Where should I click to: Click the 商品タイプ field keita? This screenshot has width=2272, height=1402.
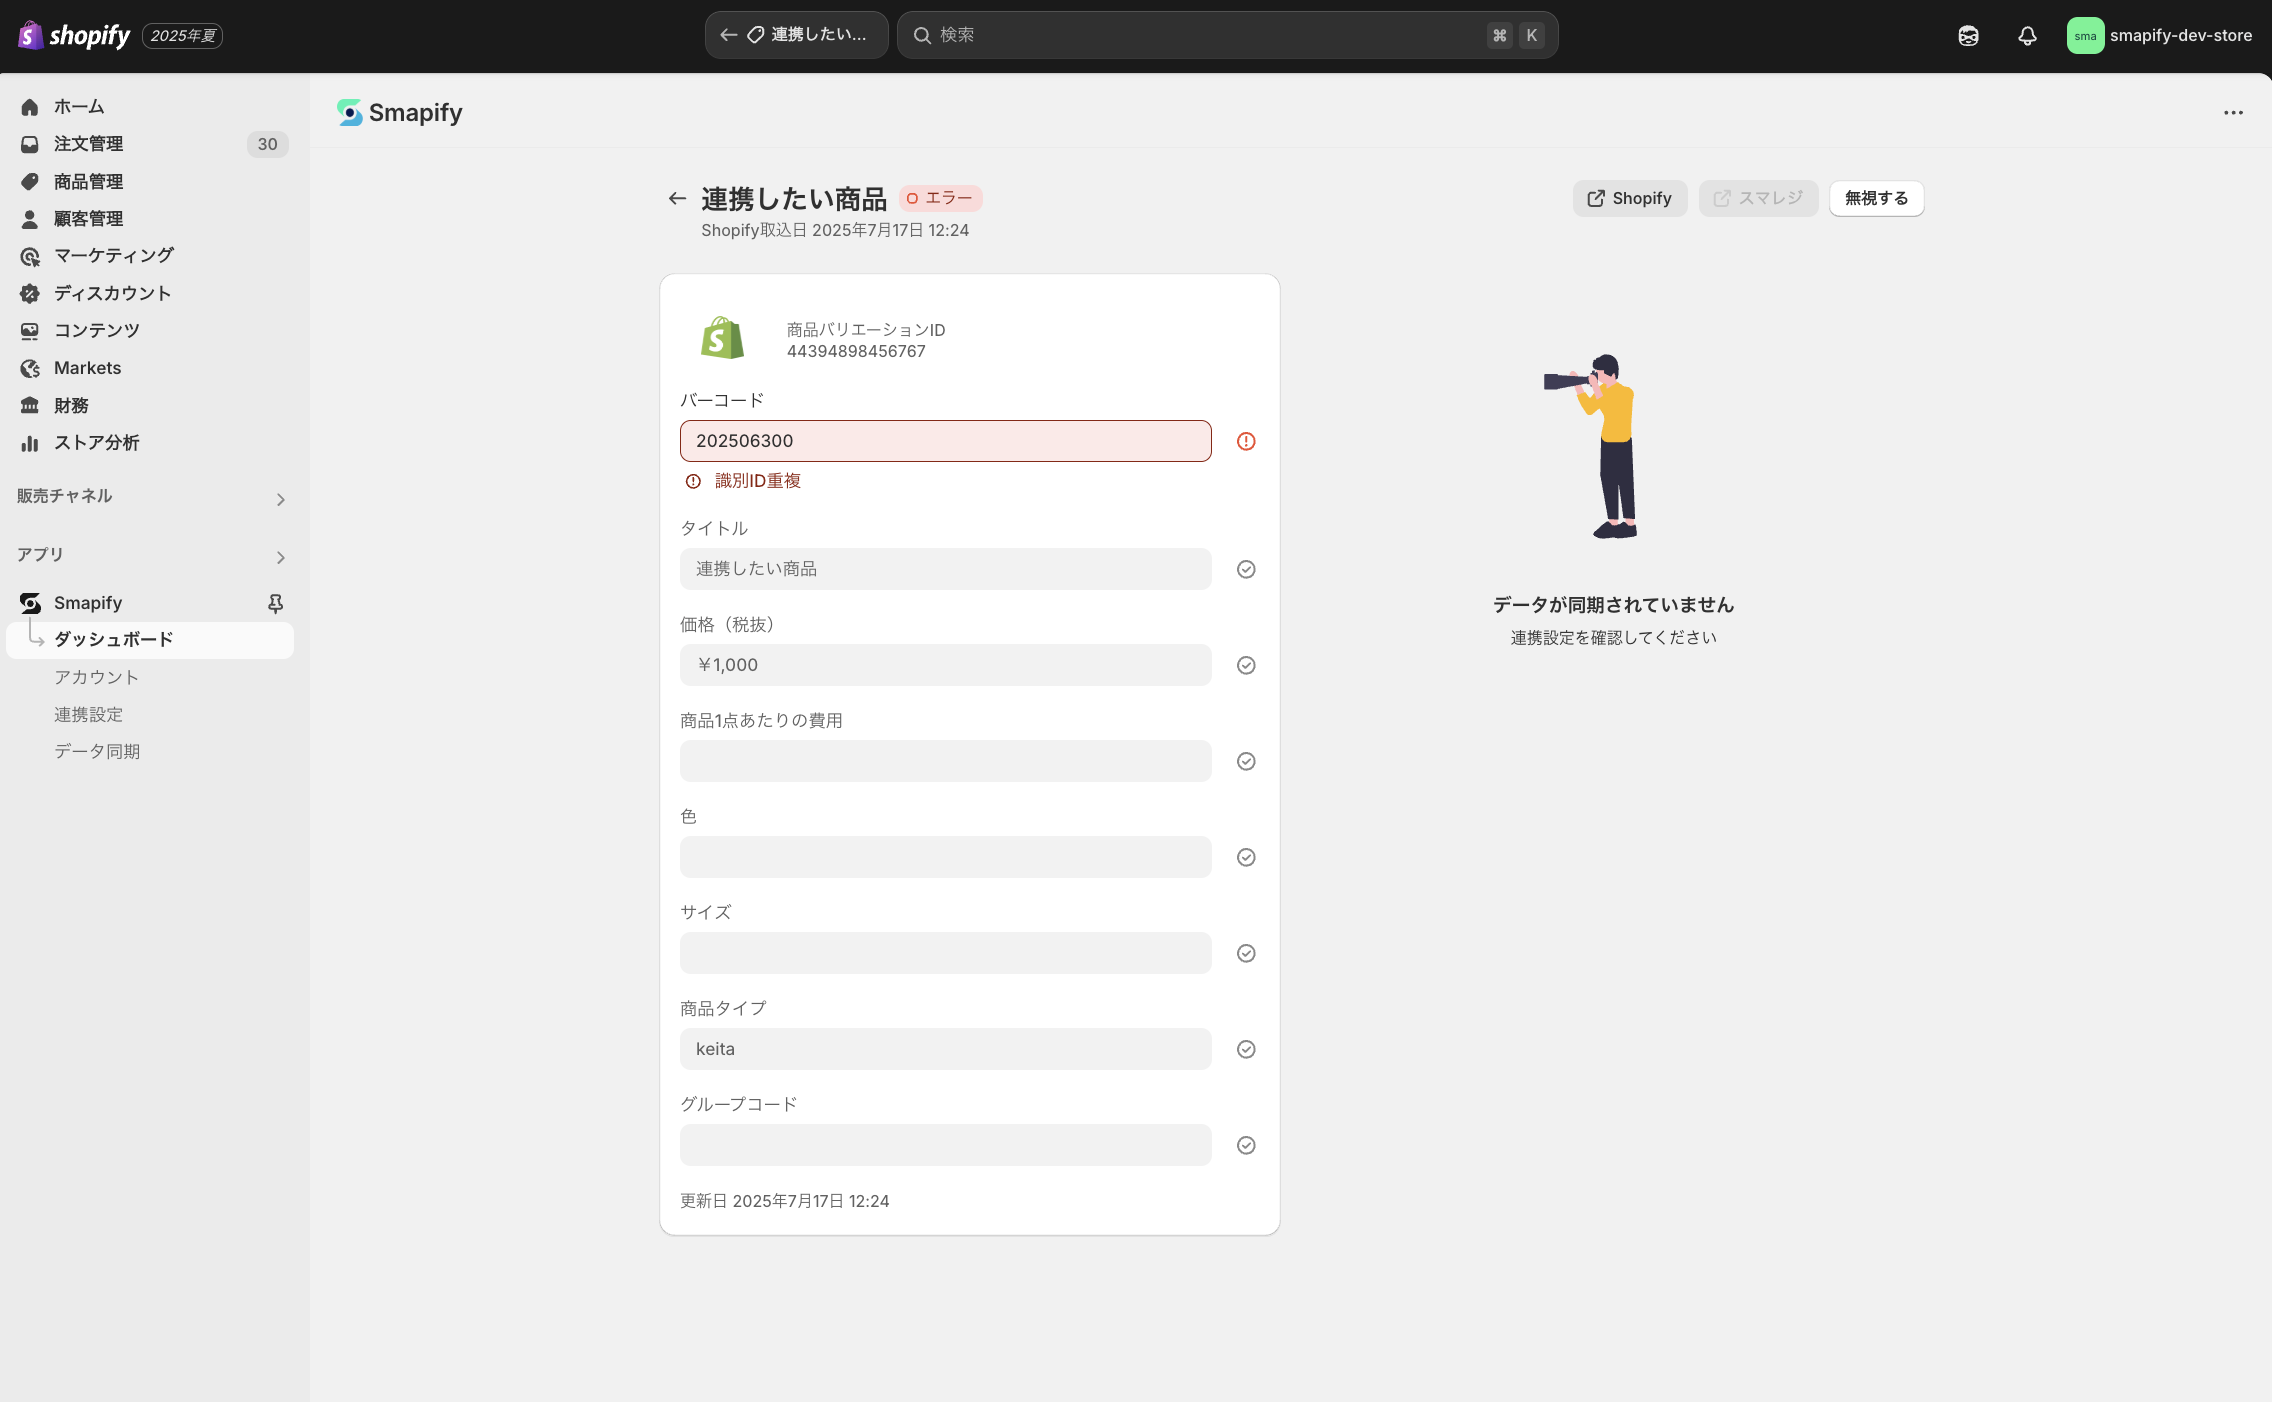pos(945,1049)
